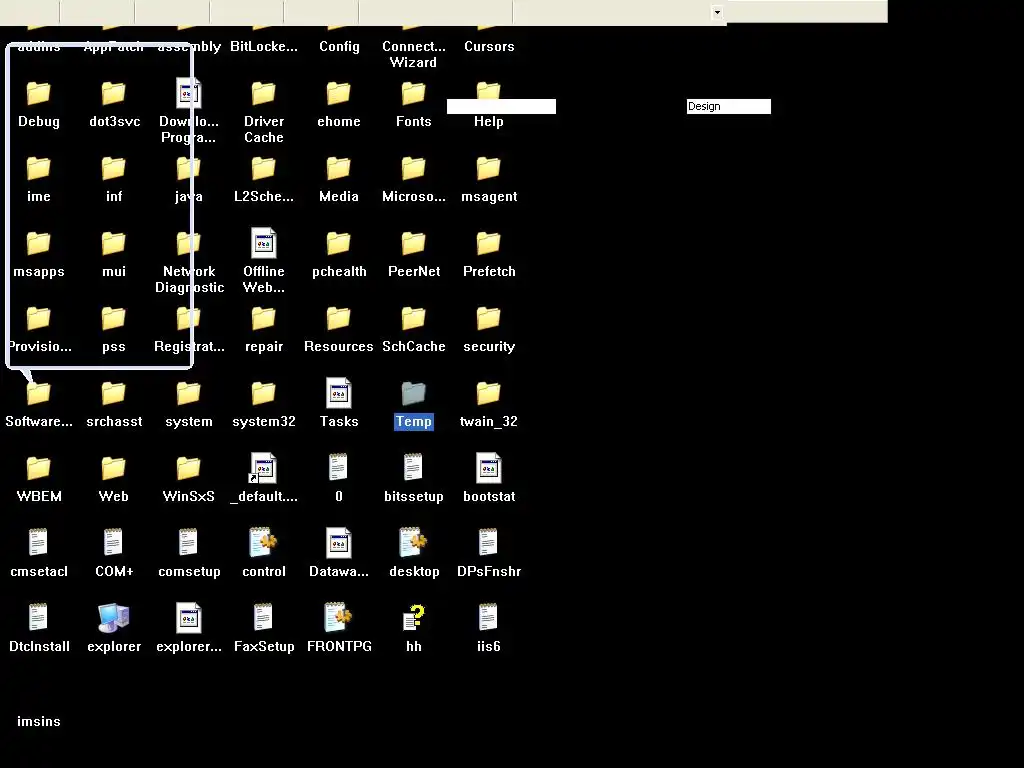Click the Design text field
The height and width of the screenshot is (768, 1024).
(x=728, y=106)
